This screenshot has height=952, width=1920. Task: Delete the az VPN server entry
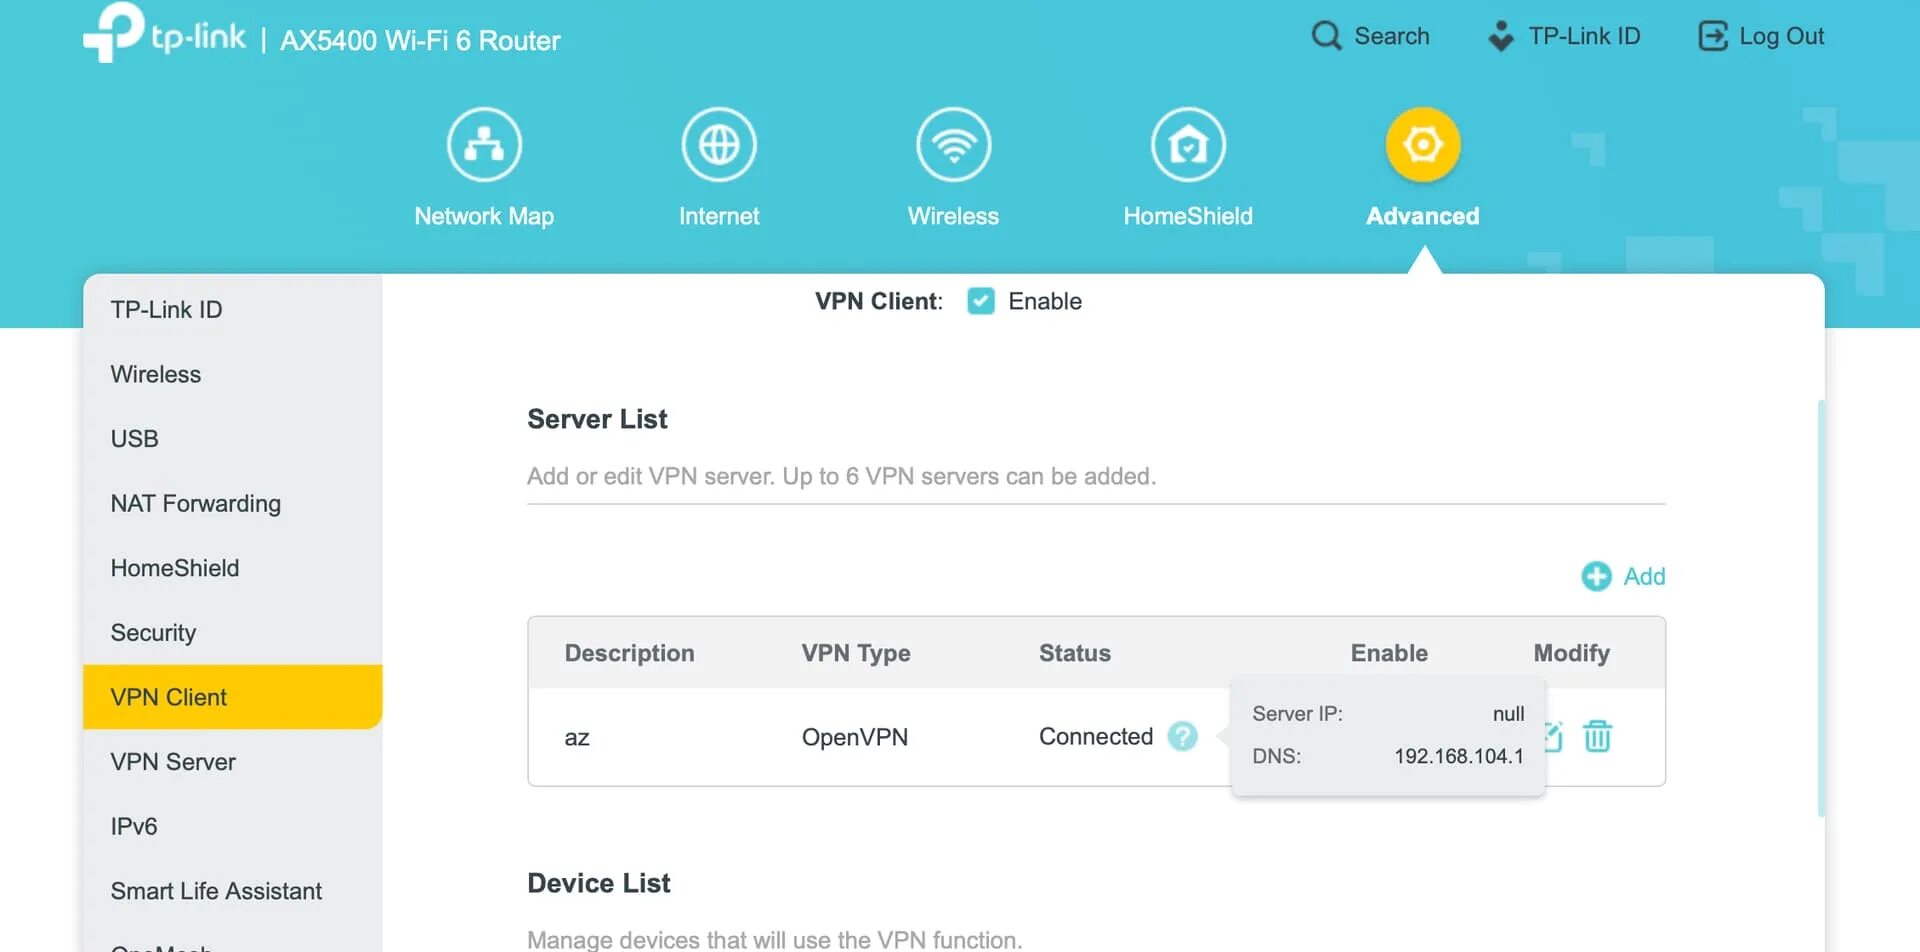click(x=1597, y=737)
